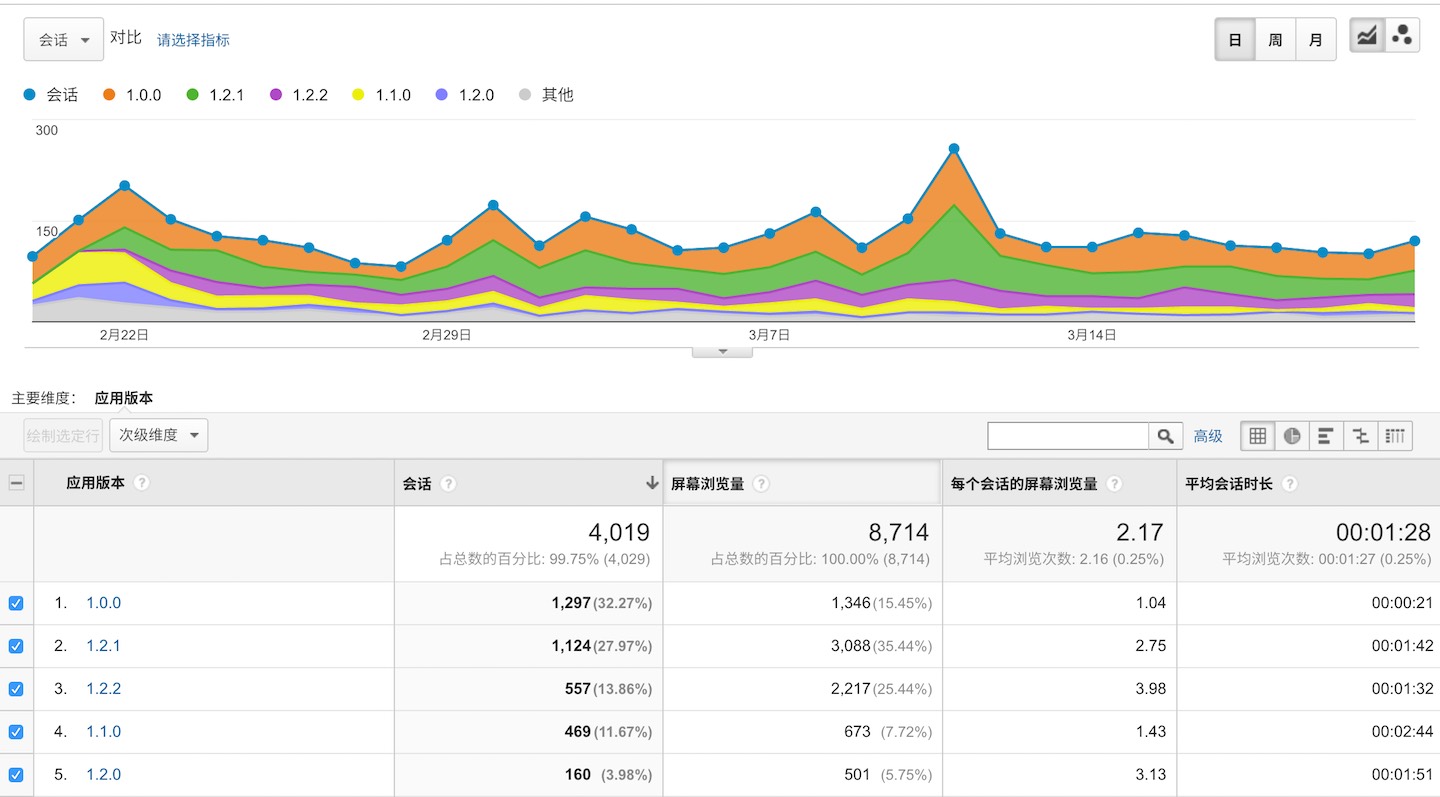Switch to line chart view icon
Viewport: 1440px width, 797px height.
[1366, 37]
